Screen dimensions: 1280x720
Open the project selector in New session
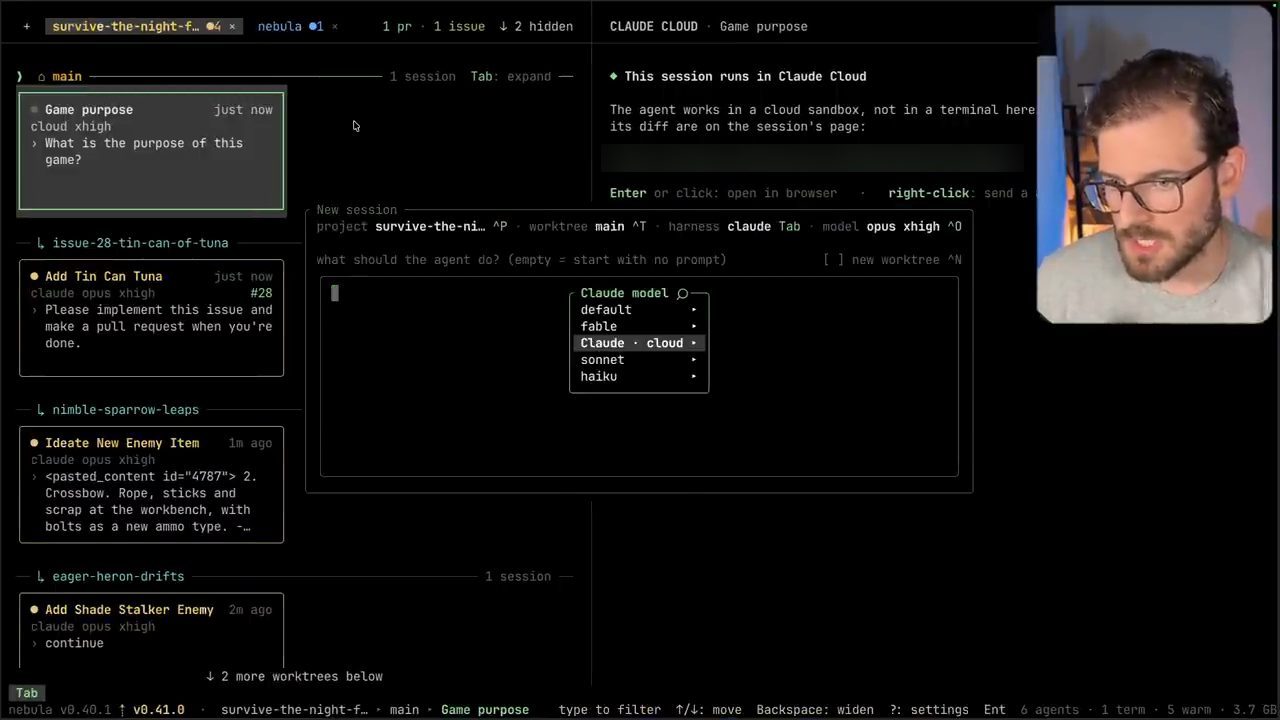(412, 227)
